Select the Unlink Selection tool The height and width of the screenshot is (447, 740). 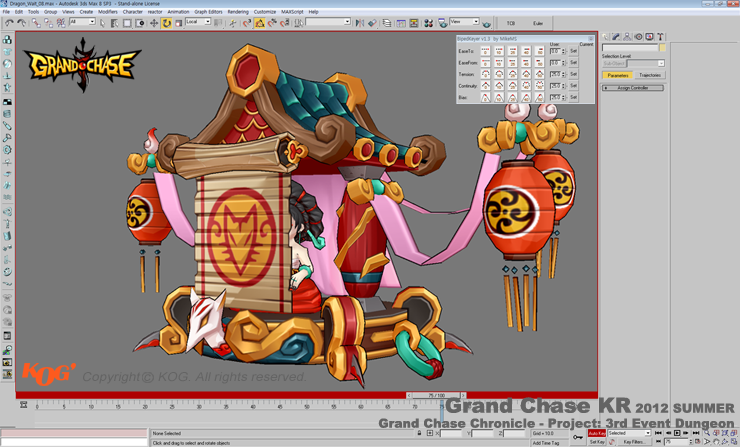[49, 23]
